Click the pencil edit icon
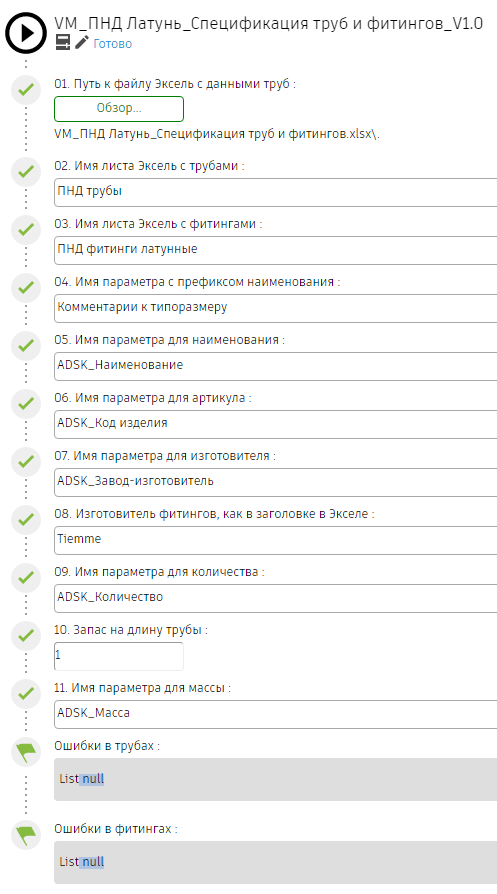The height and width of the screenshot is (894, 497). click(x=82, y=42)
